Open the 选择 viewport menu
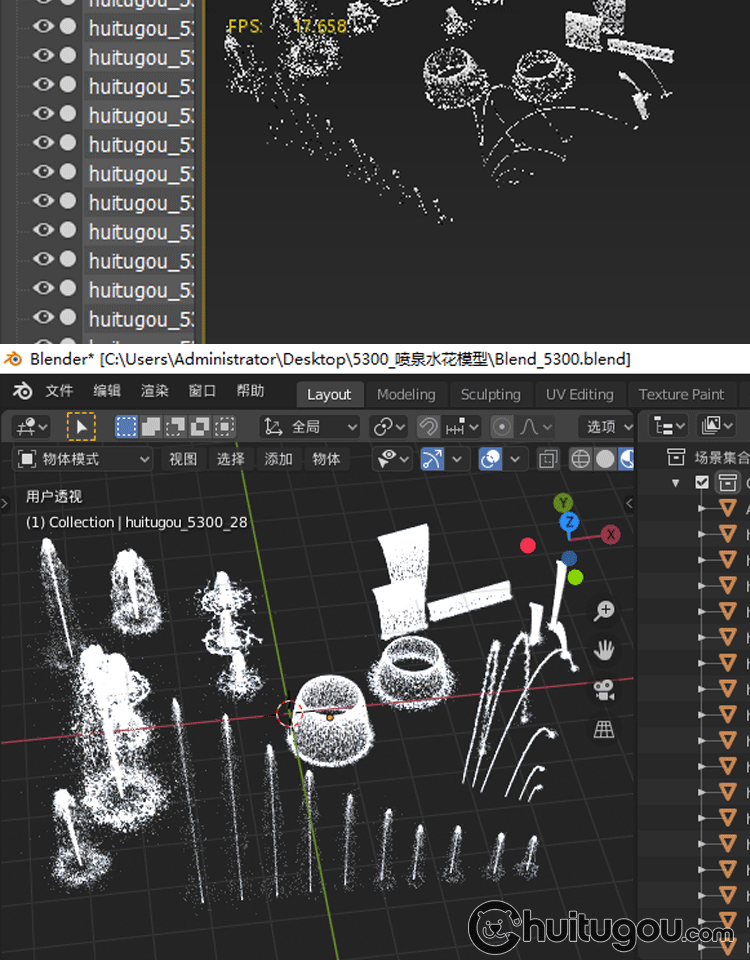The image size is (750, 960). coord(230,459)
